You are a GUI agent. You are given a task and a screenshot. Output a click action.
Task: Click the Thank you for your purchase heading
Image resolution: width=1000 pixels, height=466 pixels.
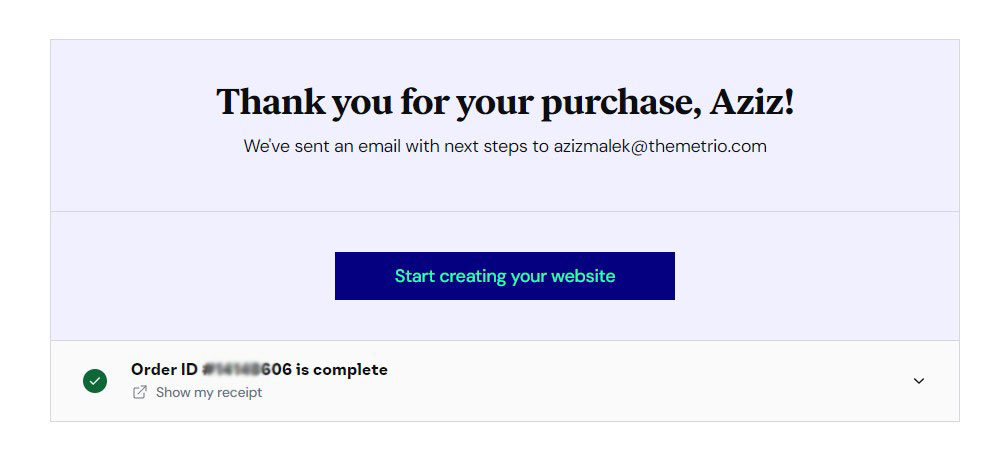click(505, 101)
